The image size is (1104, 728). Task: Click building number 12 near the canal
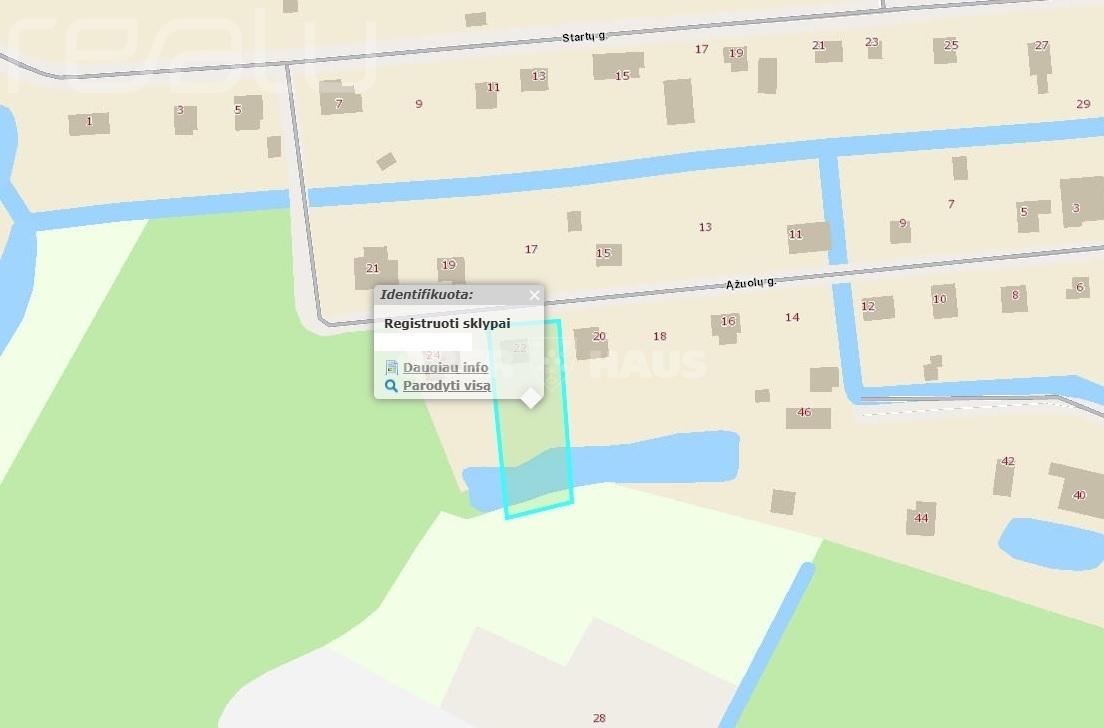pos(877,308)
